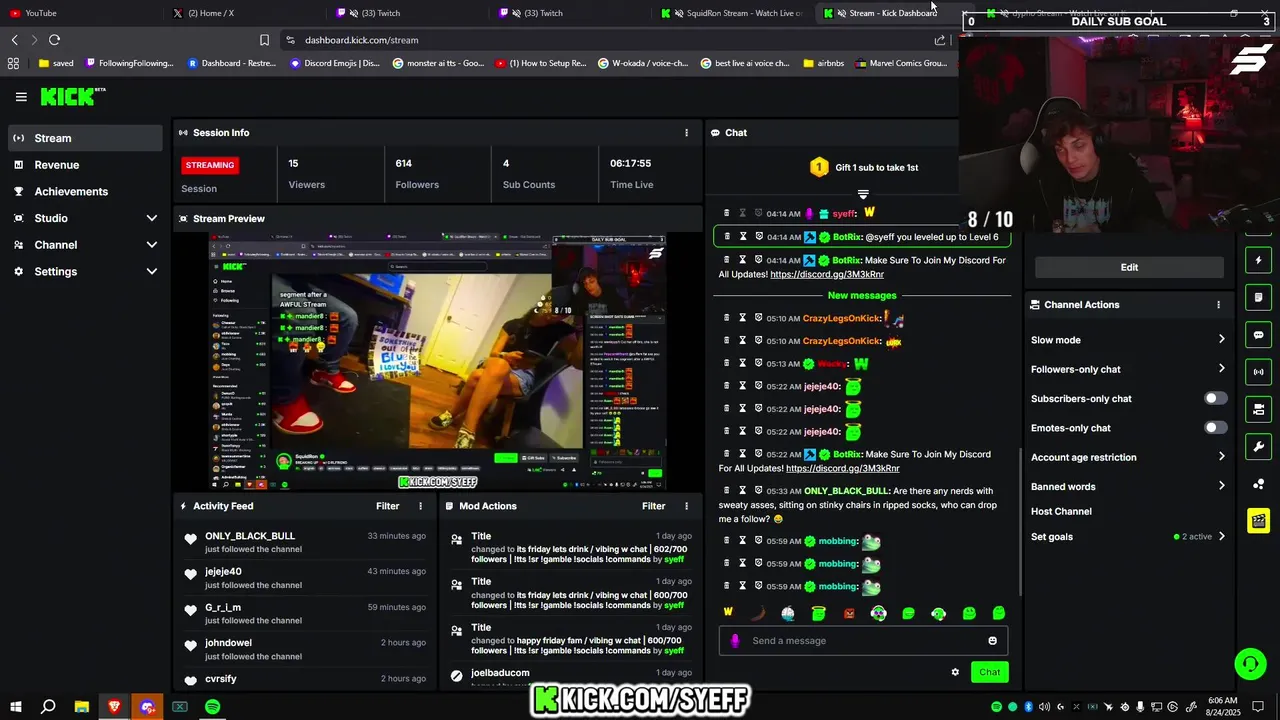Toggle Emotes-only chat switch
The height and width of the screenshot is (720, 1280).
pos(1215,428)
